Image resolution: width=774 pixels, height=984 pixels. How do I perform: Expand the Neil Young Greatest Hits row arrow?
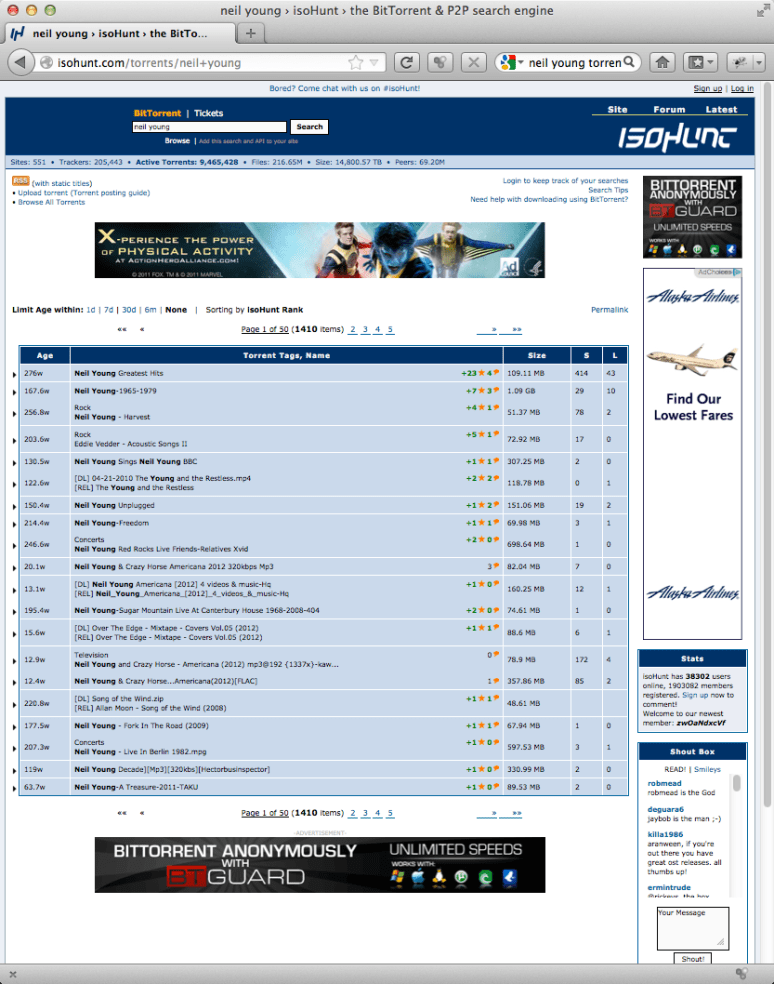click(15, 374)
